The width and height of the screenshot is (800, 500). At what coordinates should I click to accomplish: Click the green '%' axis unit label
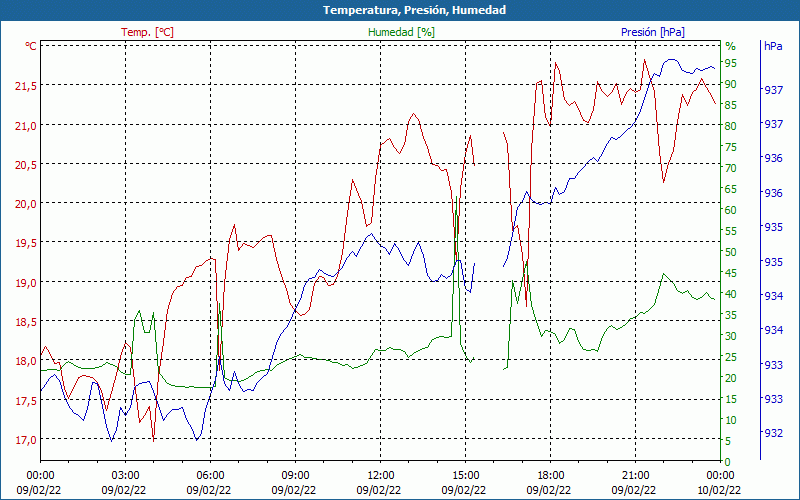[731, 46]
